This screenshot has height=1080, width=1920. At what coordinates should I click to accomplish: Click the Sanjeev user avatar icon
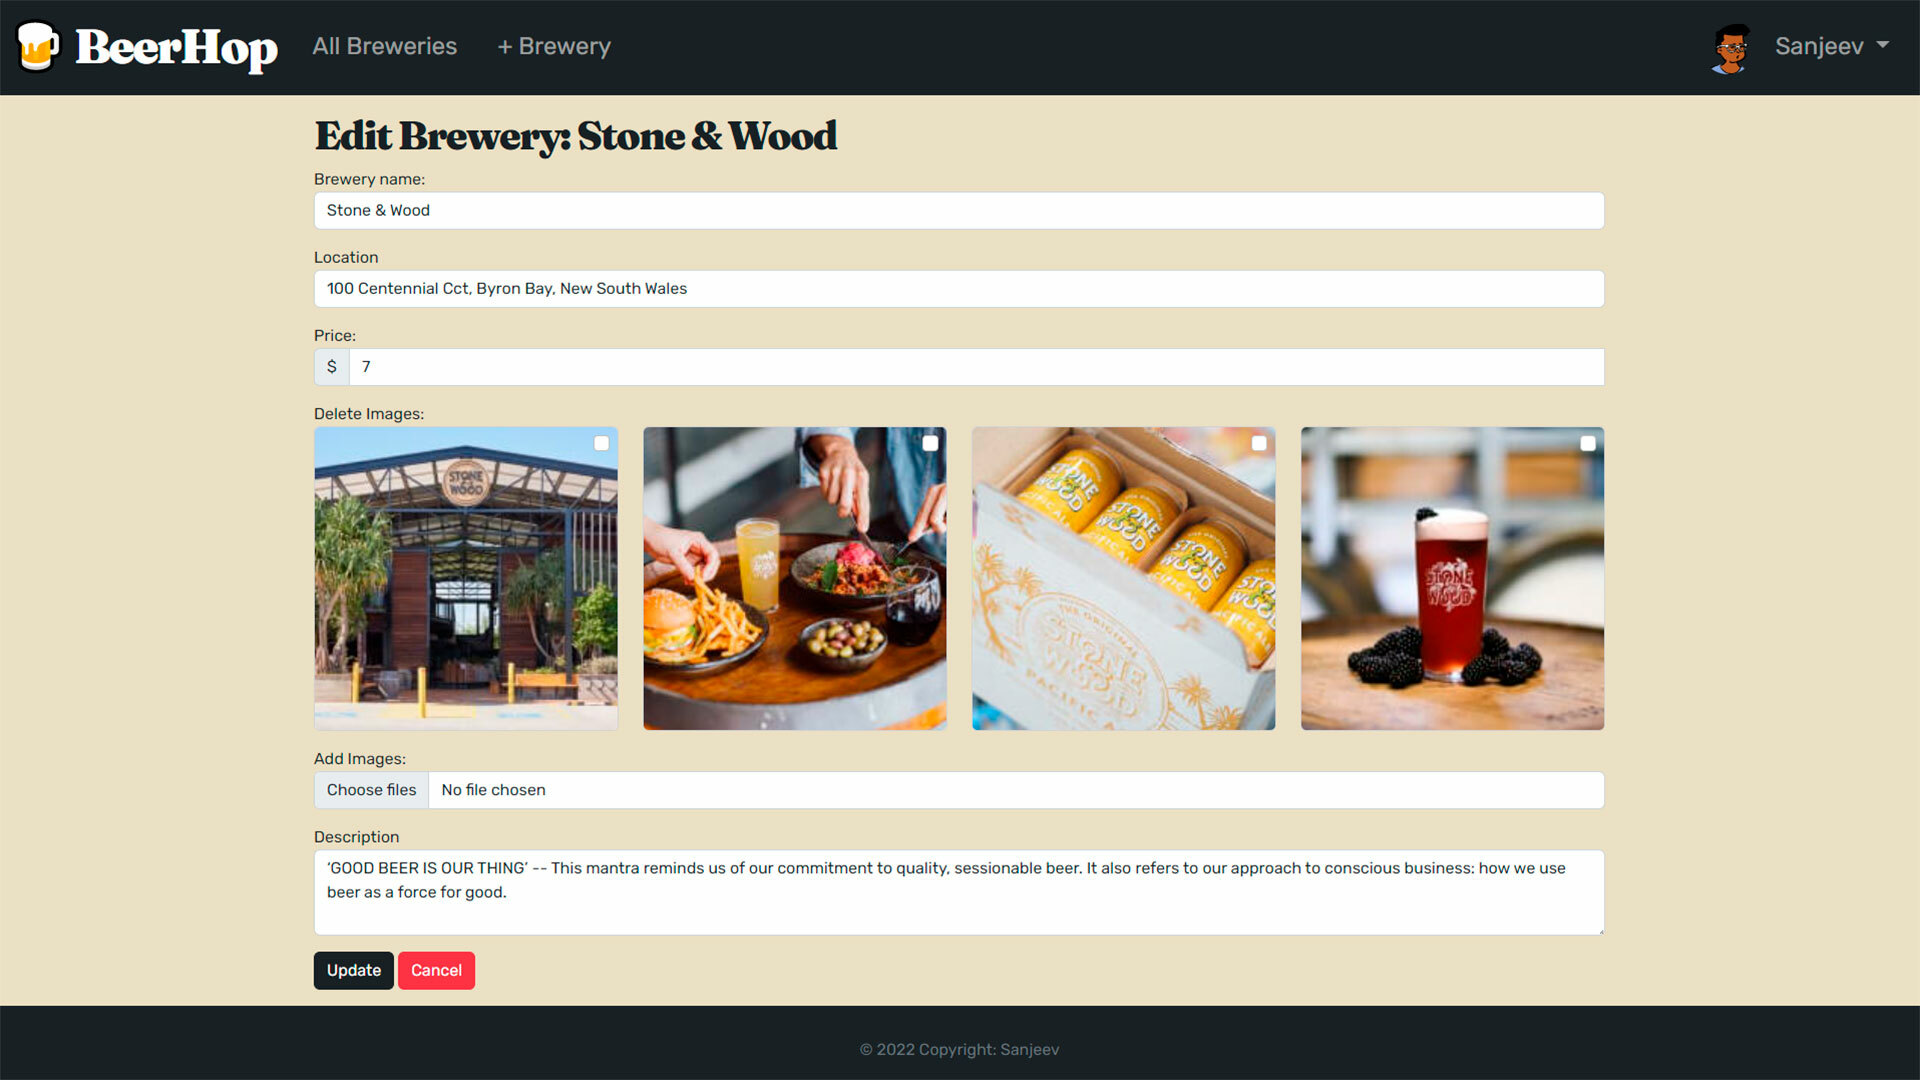1731,46
